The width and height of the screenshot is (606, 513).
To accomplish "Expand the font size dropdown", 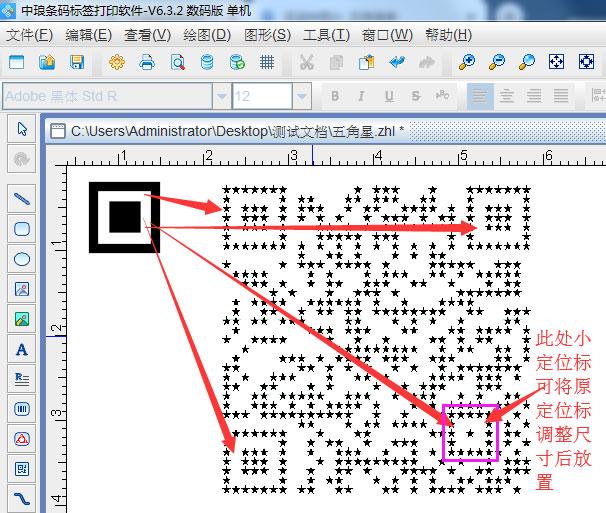I will tap(302, 96).
